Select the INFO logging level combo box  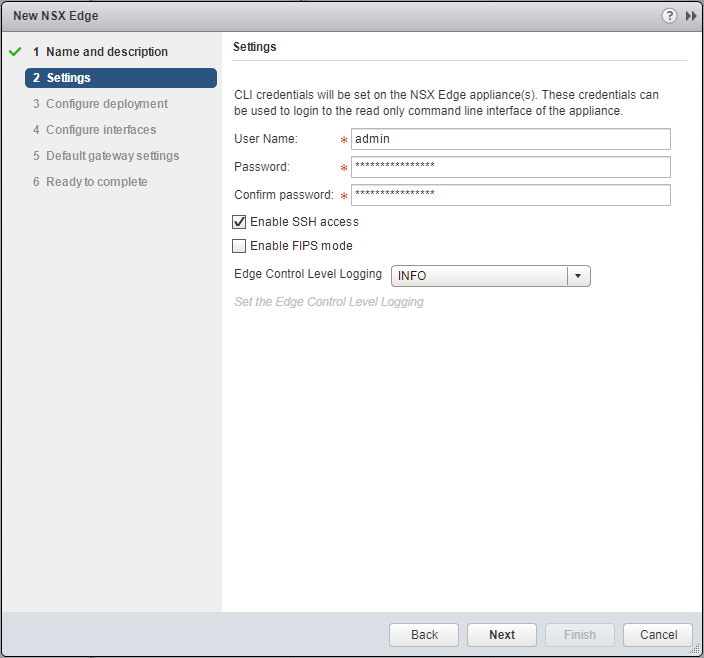pos(479,276)
